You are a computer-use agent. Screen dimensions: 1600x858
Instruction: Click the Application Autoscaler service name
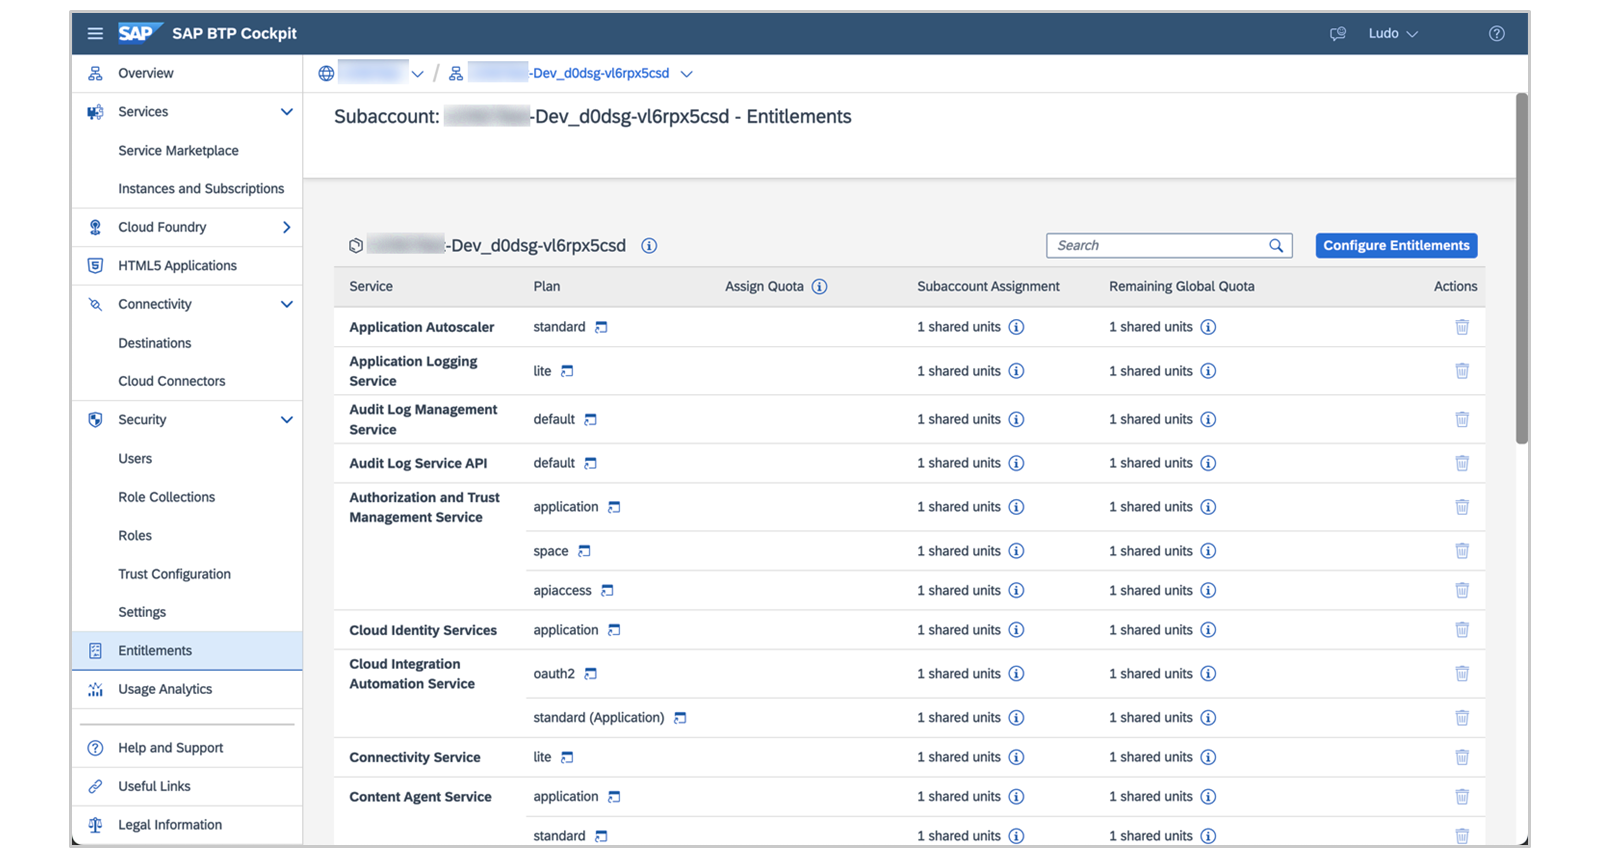[421, 327]
